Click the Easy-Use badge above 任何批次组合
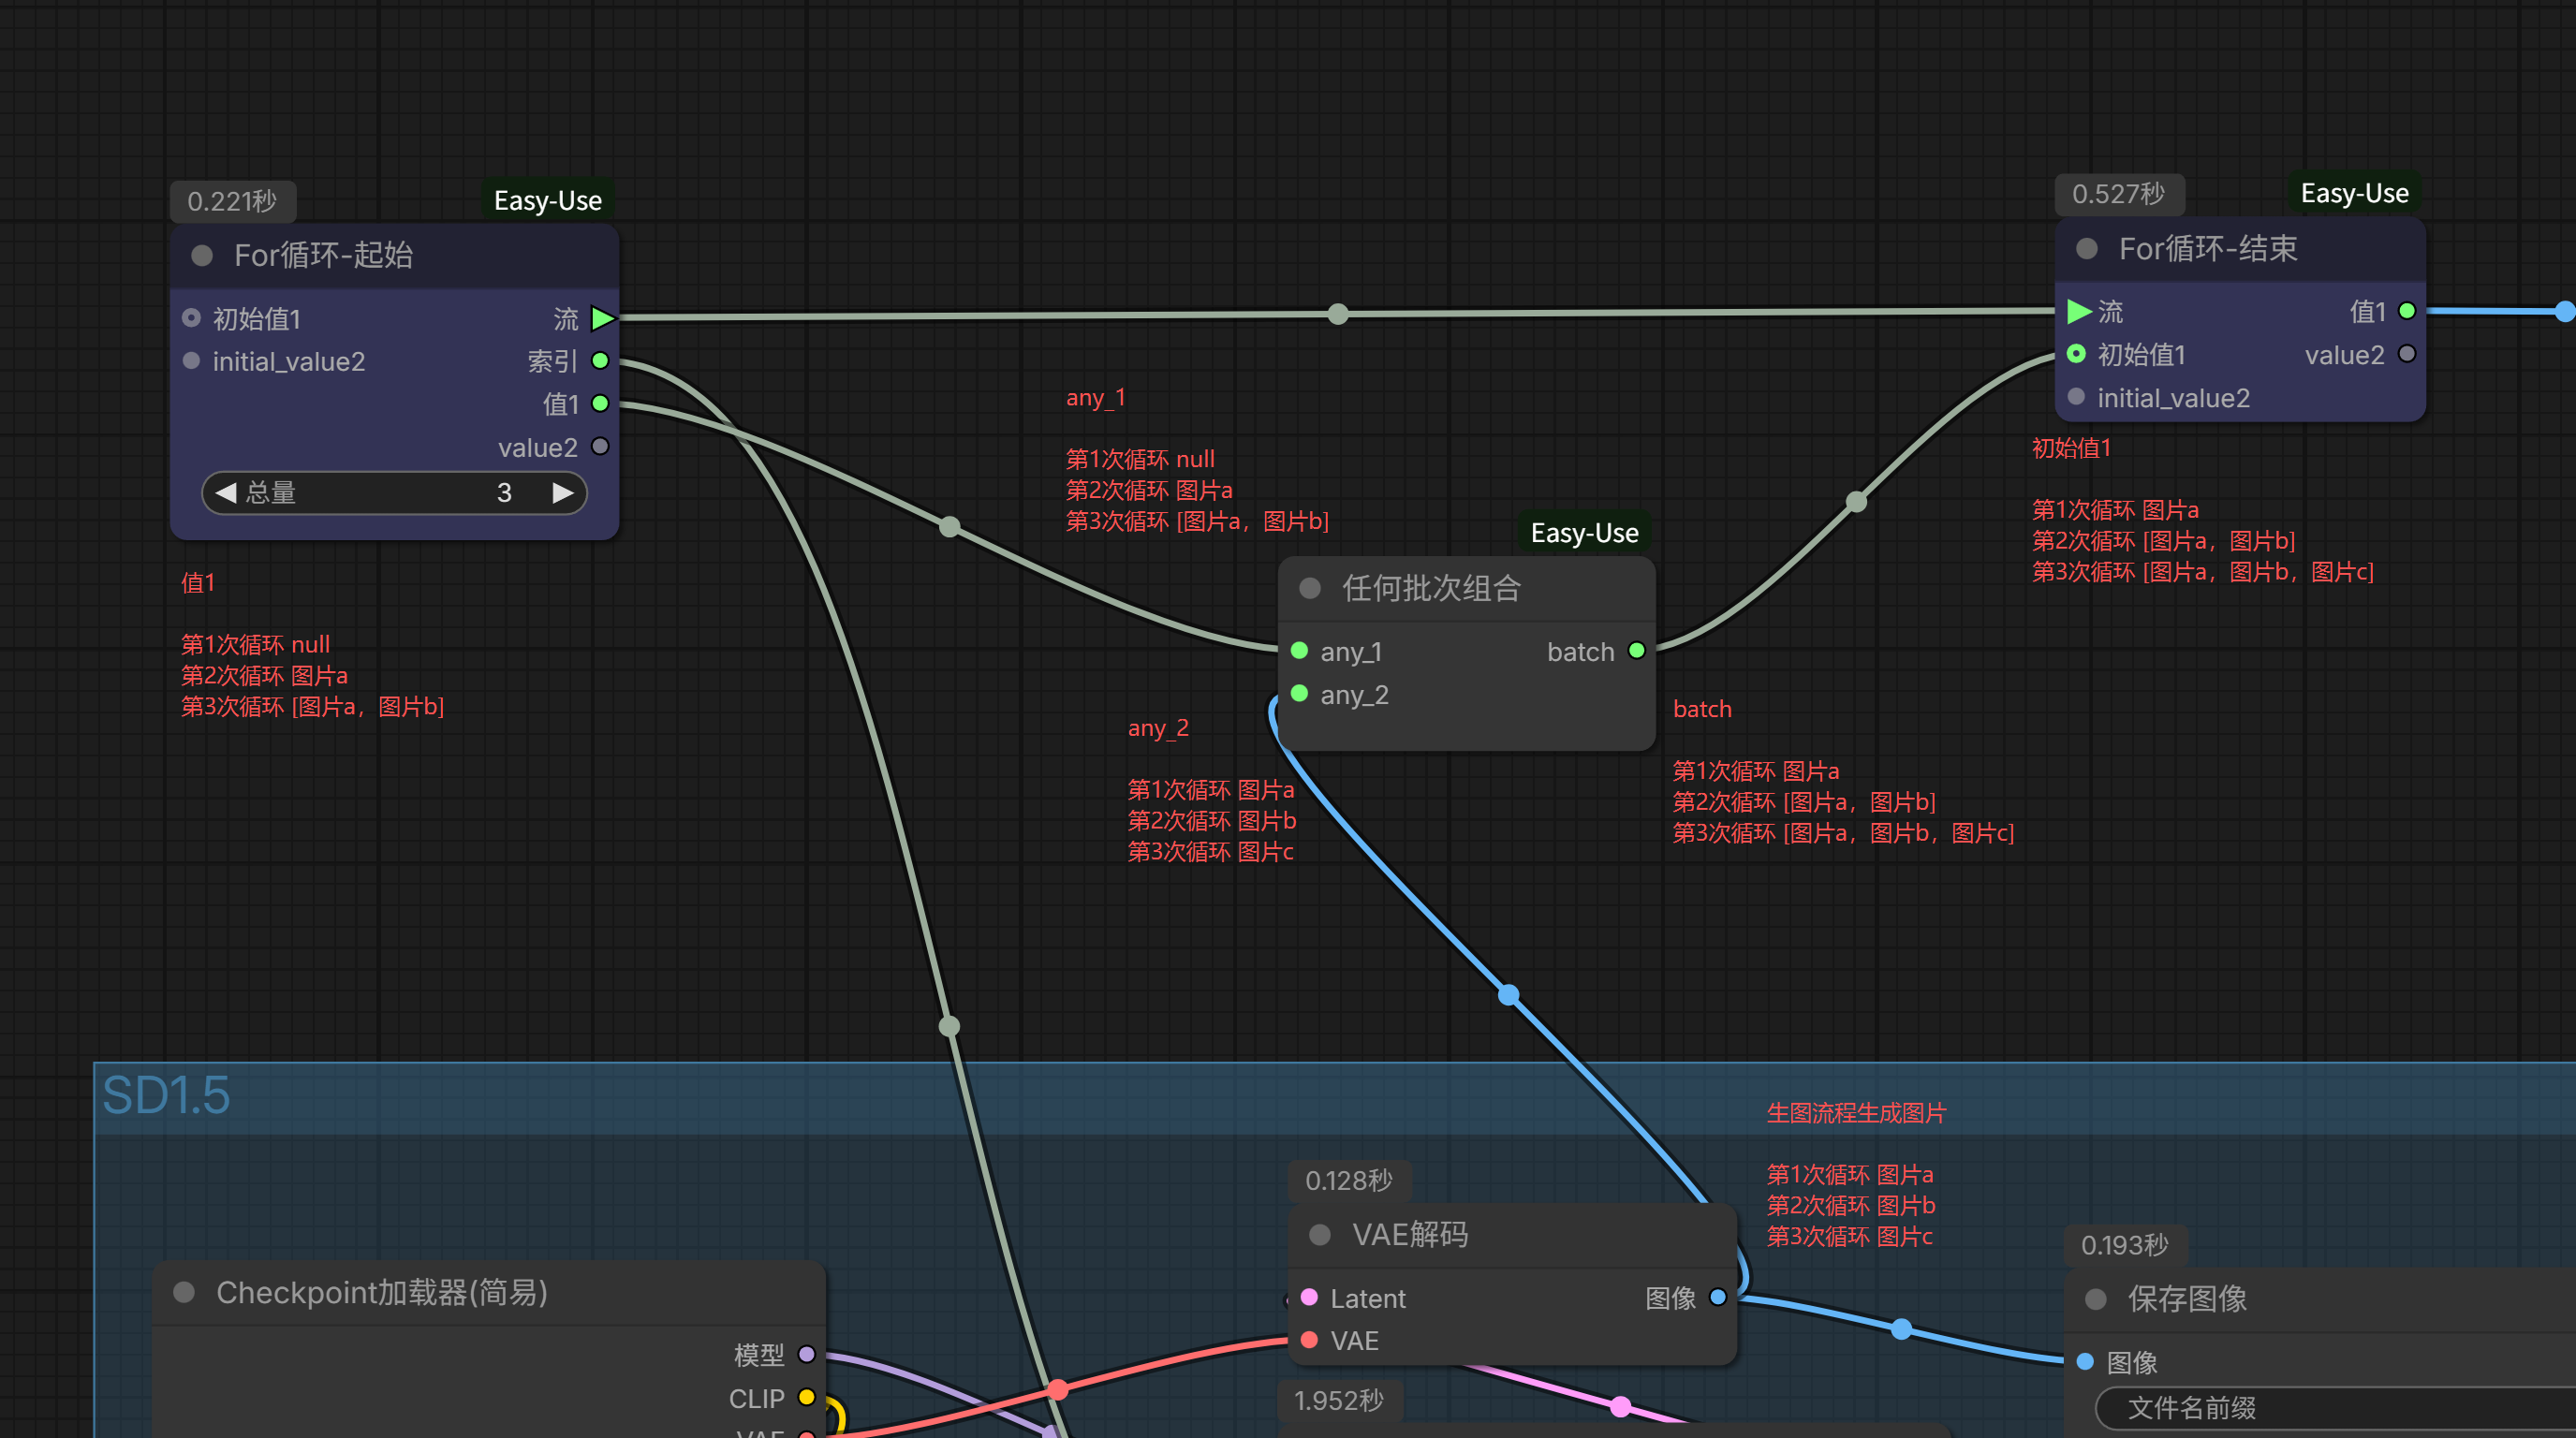This screenshot has width=2576, height=1438. pyautogui.click(x=1584, y=533)
